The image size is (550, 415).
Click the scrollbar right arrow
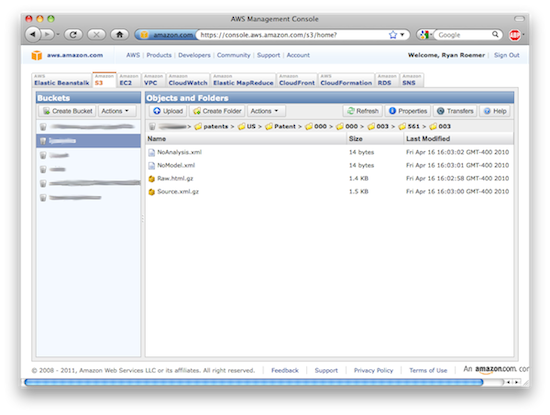click(517, 382)
